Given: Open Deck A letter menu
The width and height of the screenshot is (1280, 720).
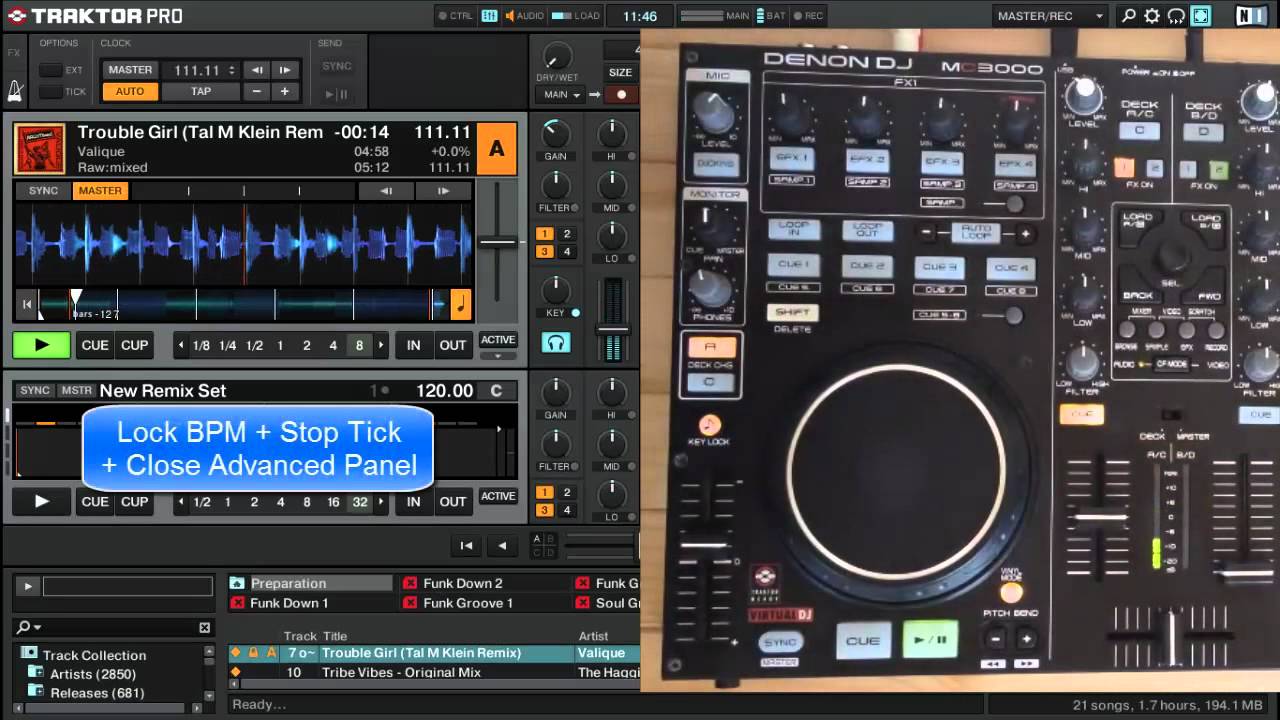Looking at the screenshot, I should (496, 148).
